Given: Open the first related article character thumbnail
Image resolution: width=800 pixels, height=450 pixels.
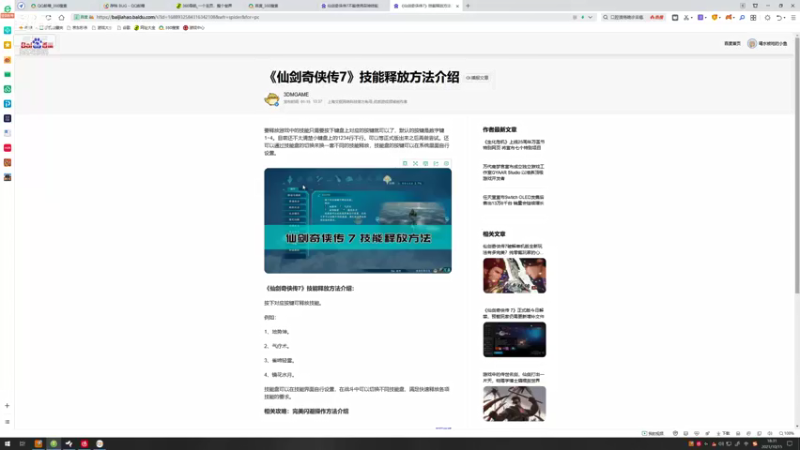Looking at the screenshot, I should point(514,276).
